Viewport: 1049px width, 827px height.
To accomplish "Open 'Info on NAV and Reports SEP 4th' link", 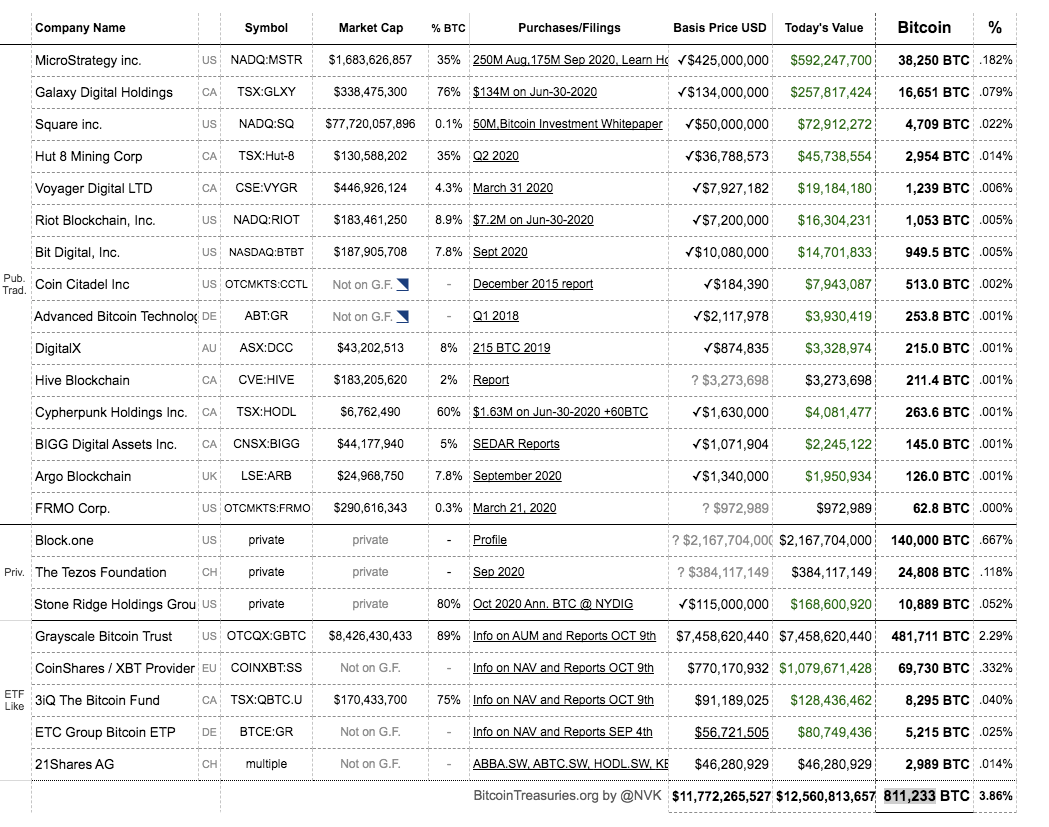I will 563,732.
